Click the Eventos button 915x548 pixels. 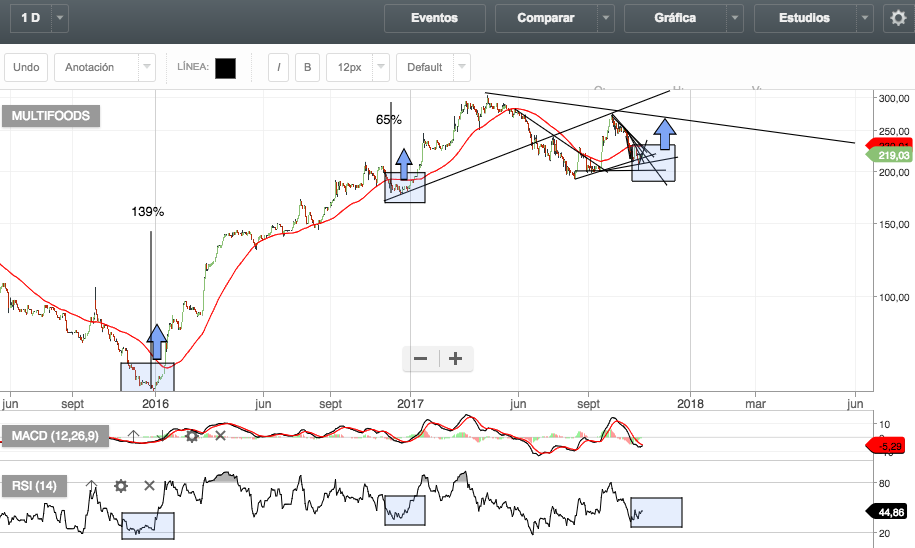click(435, 18)
